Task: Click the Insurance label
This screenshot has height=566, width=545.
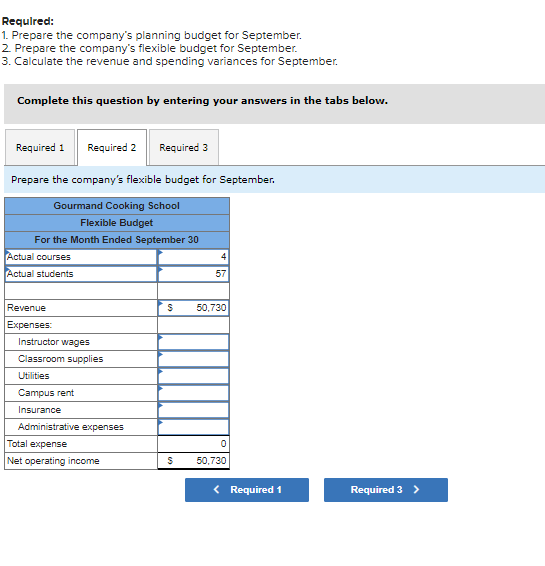Action: [x=40, y=410]
